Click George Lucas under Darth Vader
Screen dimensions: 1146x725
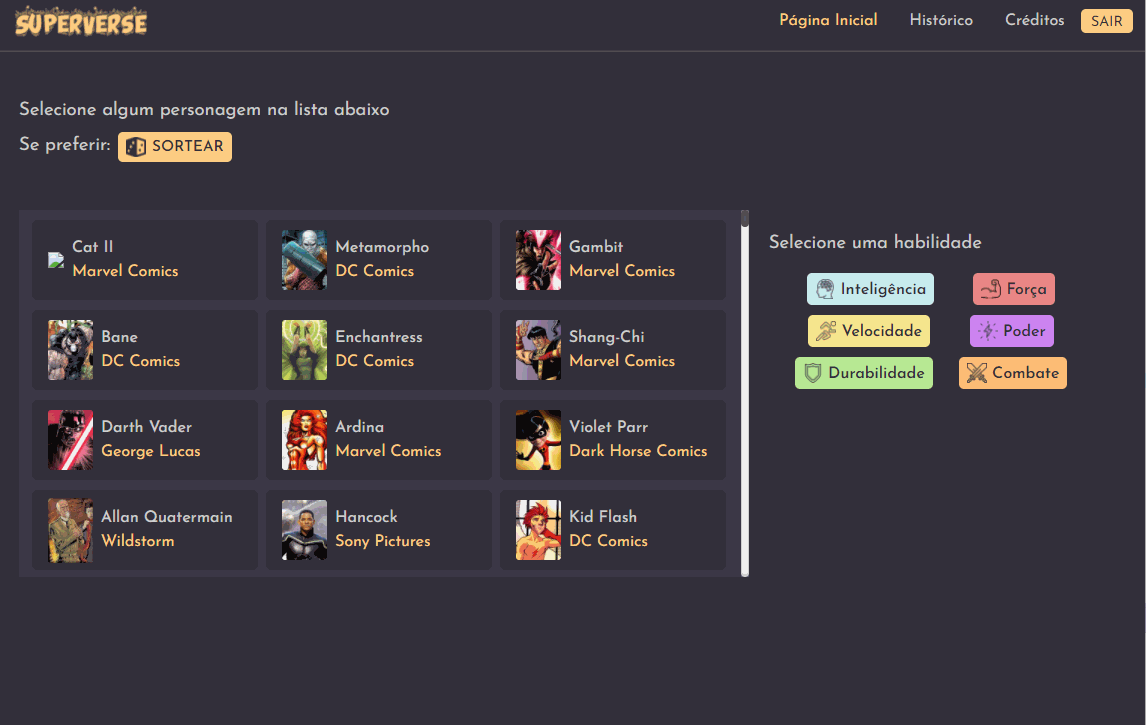click(x=151, y=452)
